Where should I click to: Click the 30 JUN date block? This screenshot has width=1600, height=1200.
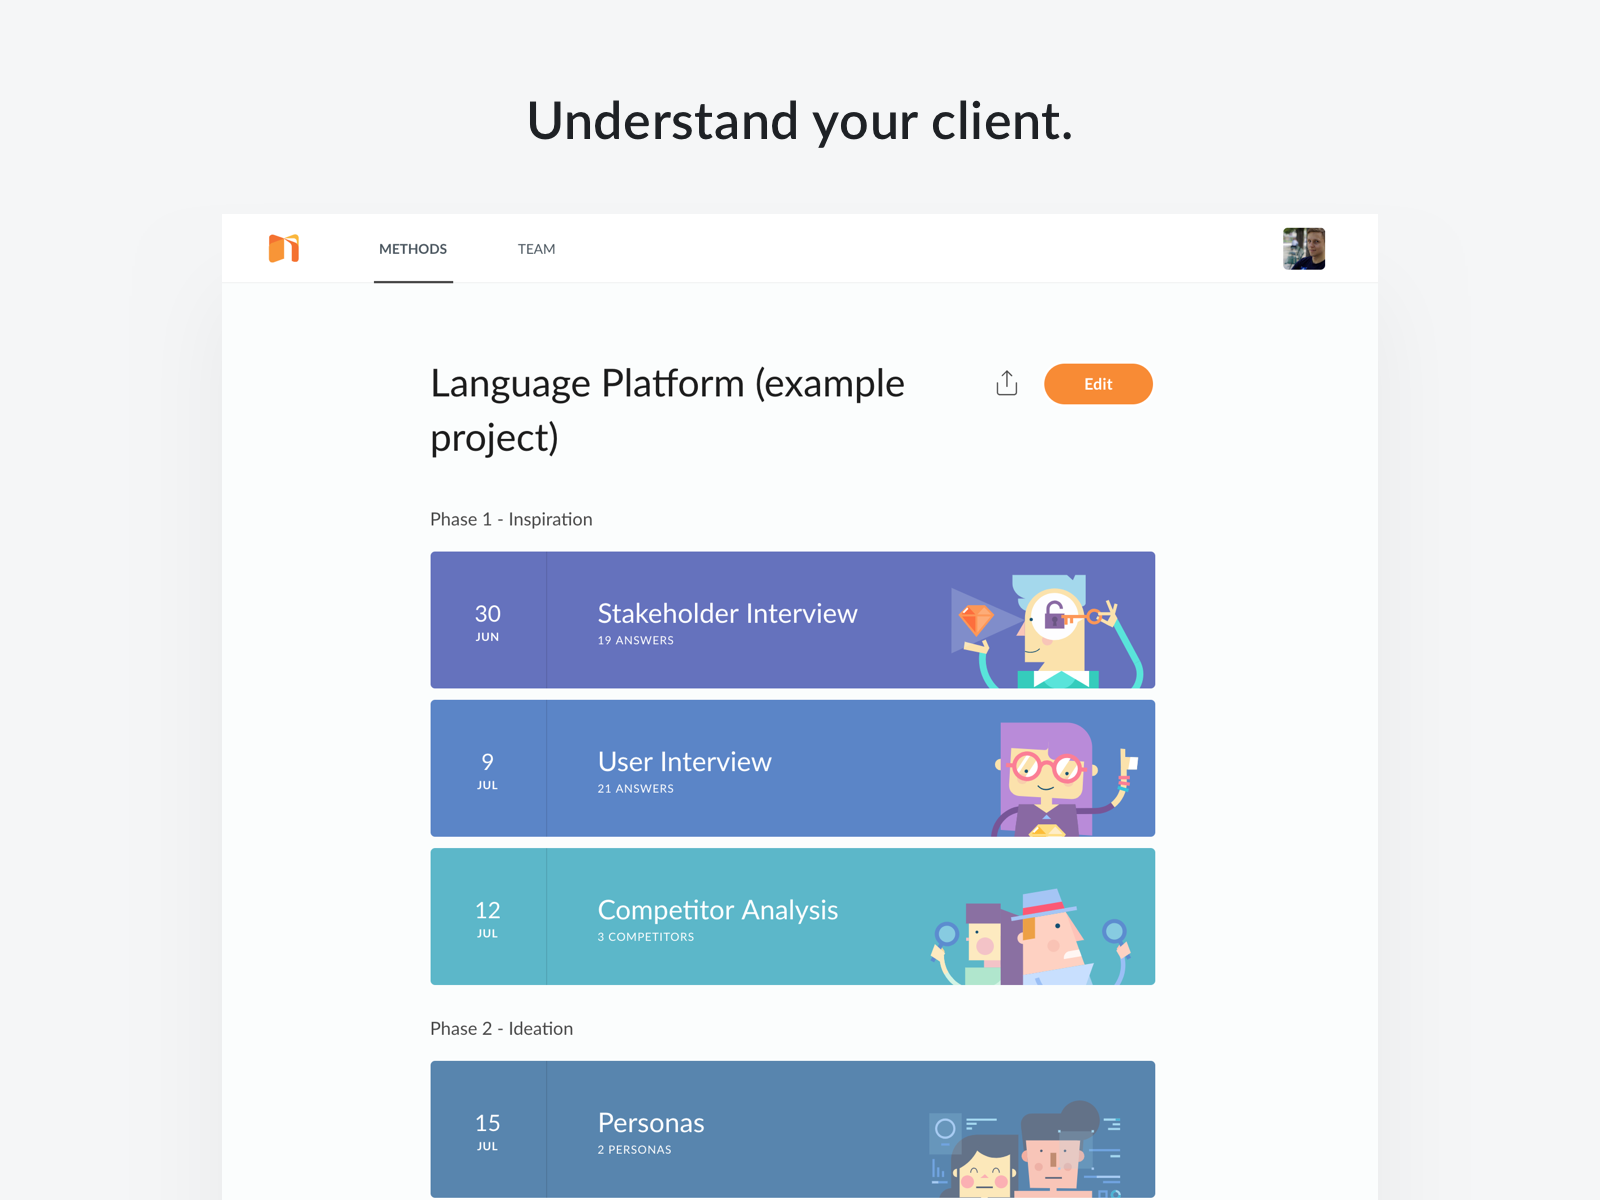(x=488, y=620)
